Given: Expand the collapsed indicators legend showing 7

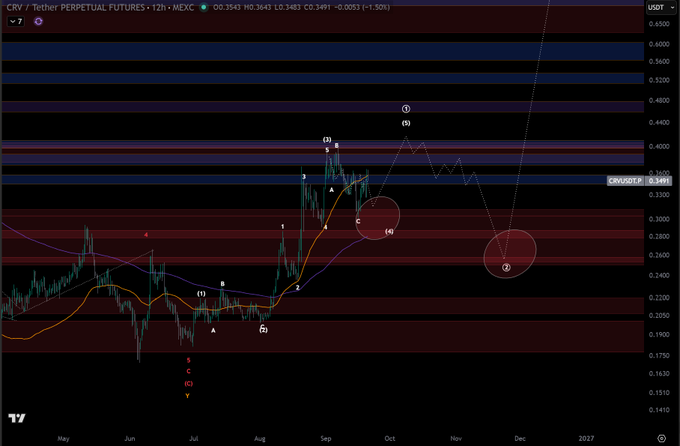Looking at the screenshot, I should point(16,21).
